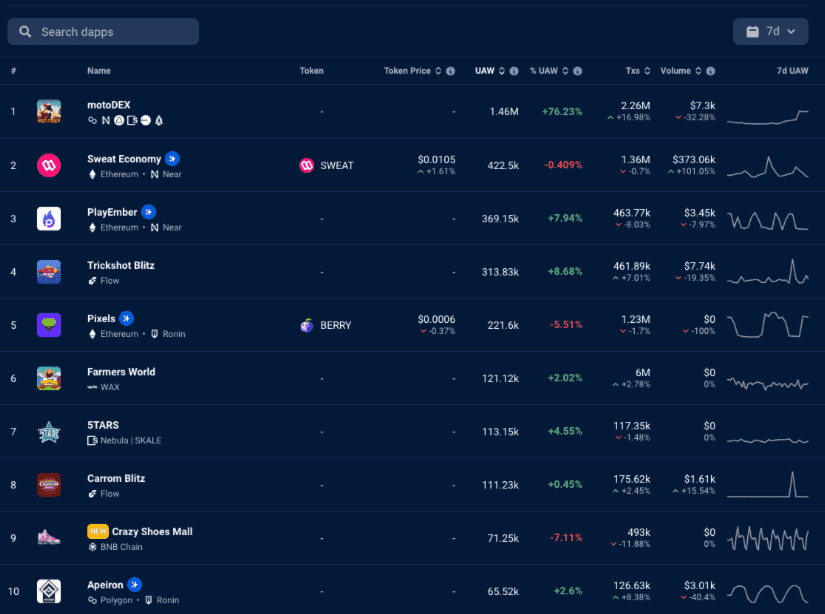Open the 7d time range dropdown
825x614 pixels.
771,32
